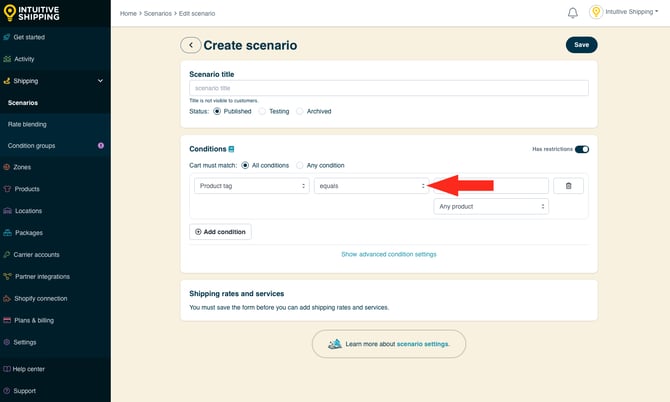Open the equals operator dropdown
Viewport: 670px width, 402px height.
click(x=371, y=185)
